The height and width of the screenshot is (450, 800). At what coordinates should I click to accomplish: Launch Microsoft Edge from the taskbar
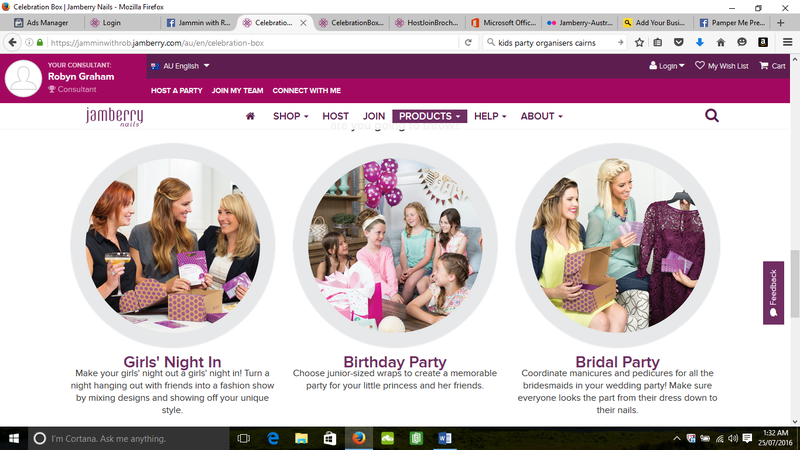point(273,438)
